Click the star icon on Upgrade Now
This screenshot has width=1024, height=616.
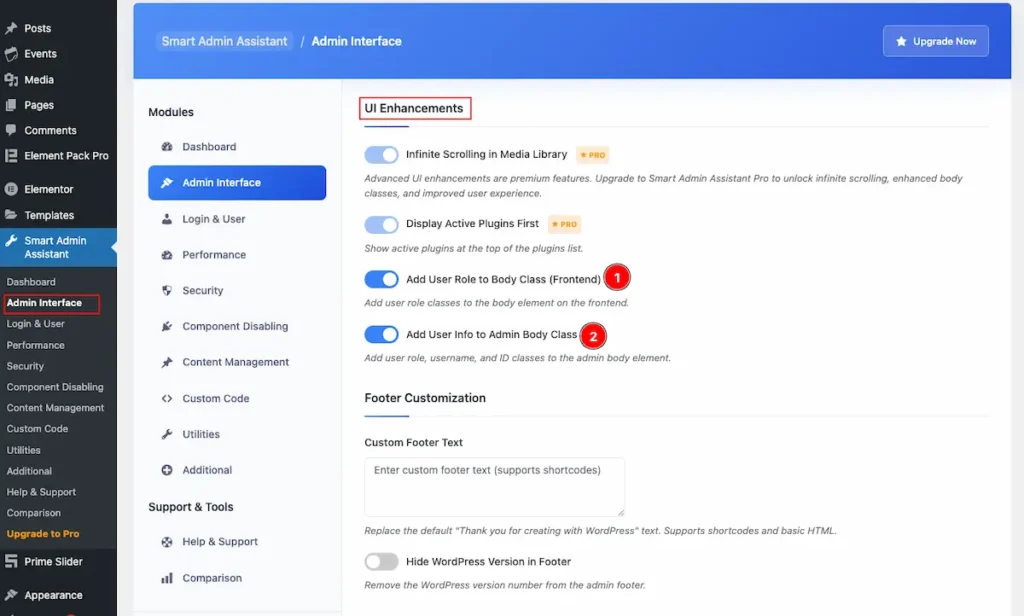pos(901,41)
